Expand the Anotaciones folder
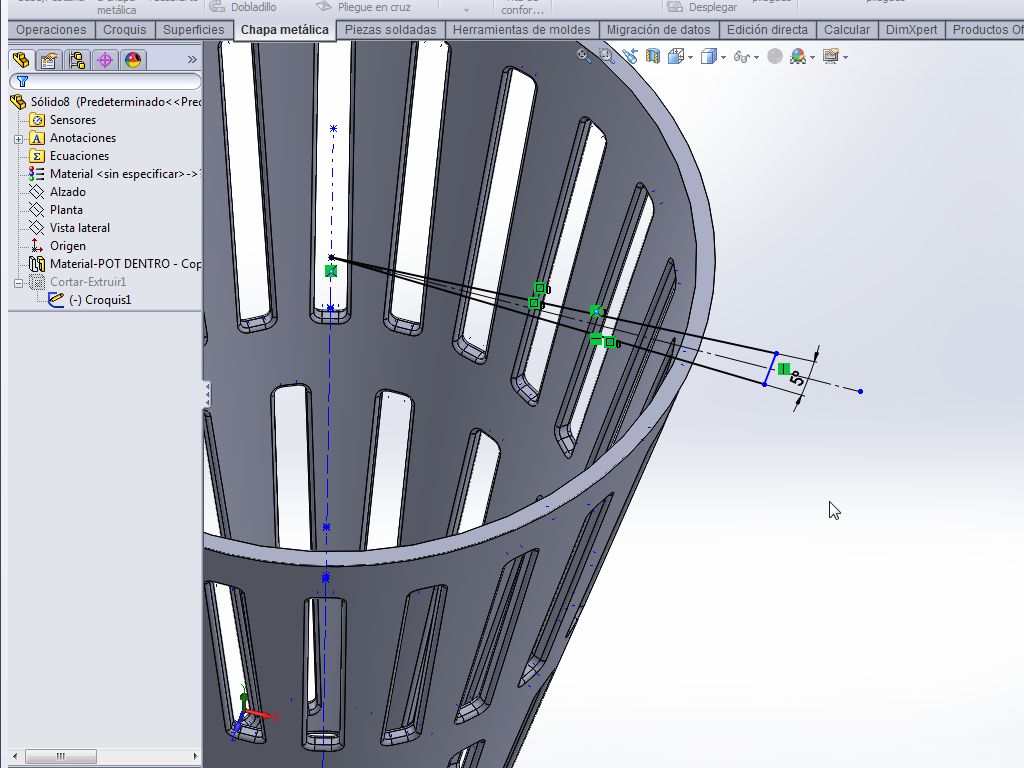Image resolution: width=1024 pixels, height=768 pixels. pos(18,138)
